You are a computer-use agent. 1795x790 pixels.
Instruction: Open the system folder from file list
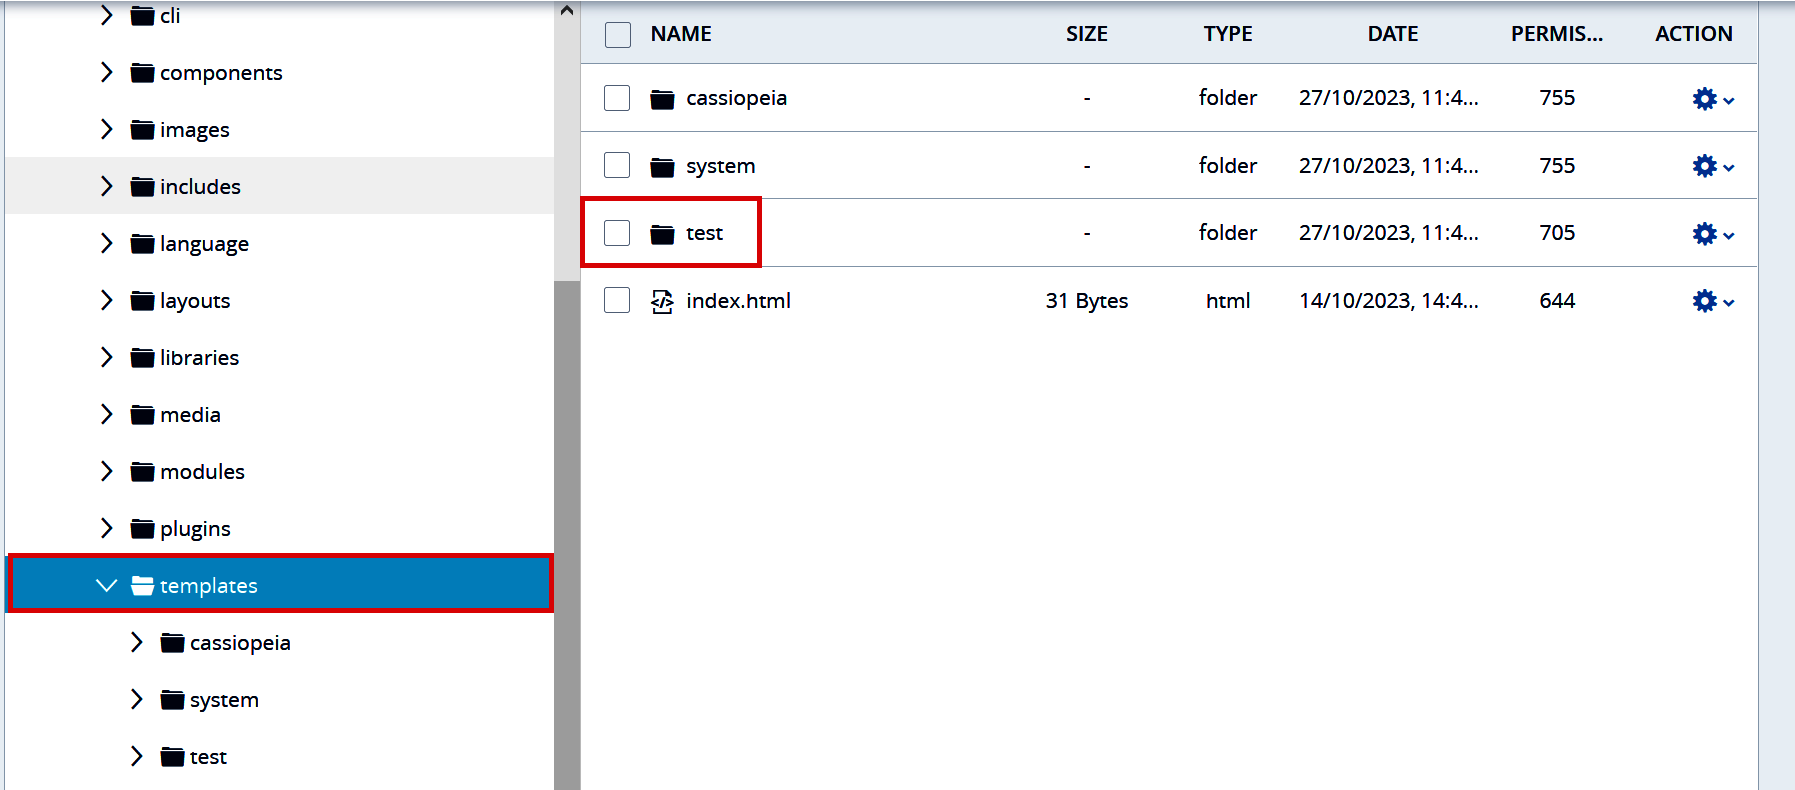720,166
